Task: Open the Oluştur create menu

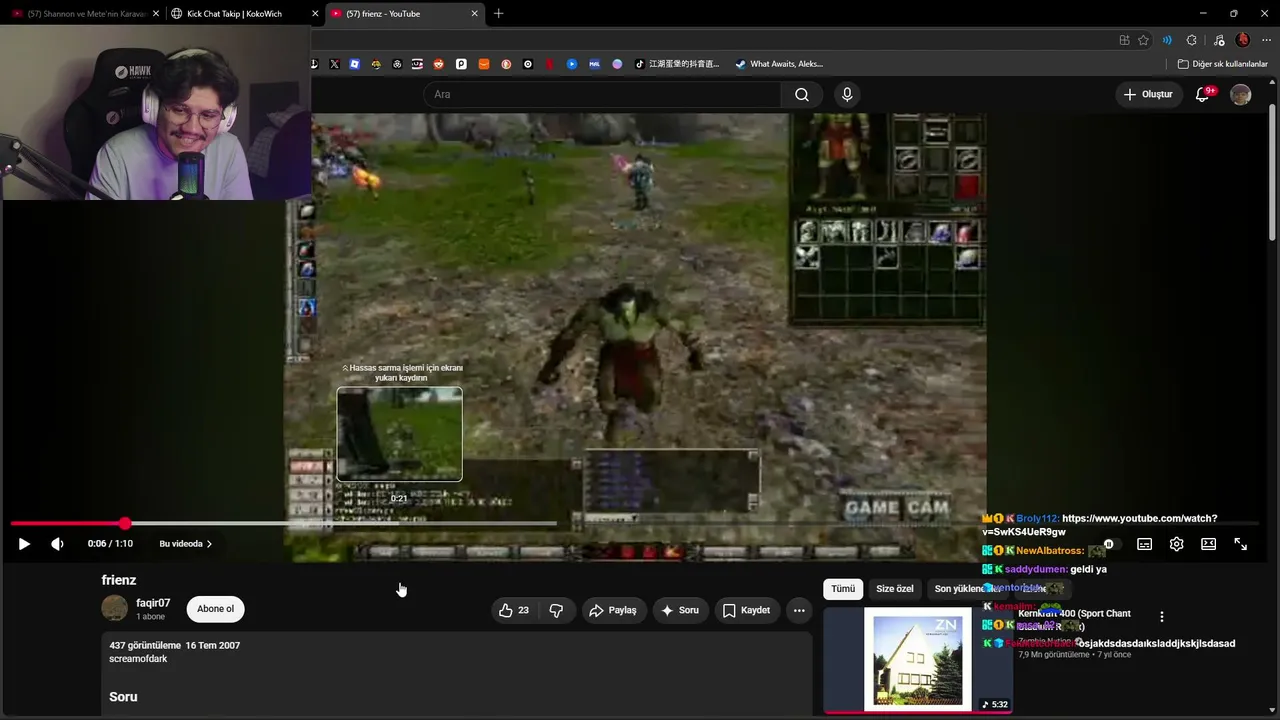Action: (1148, 94)
